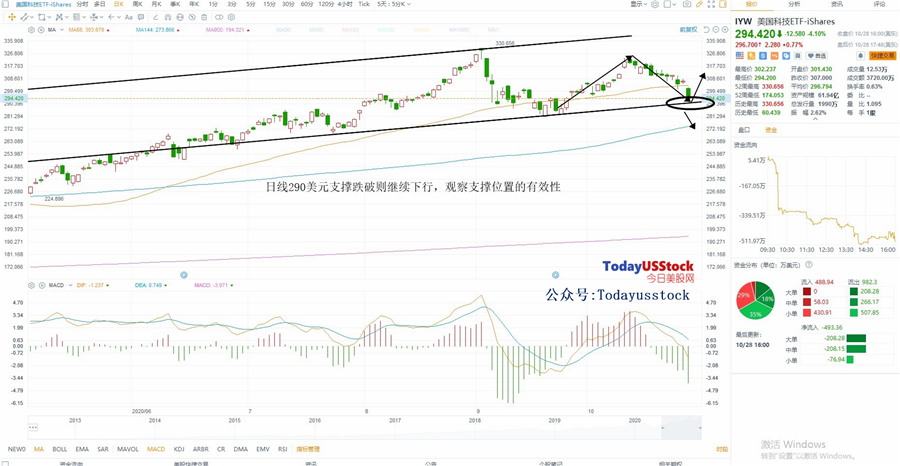Image resolution: width=900 pixels, height=466 pixels.
Task: Toggle the ARBR indicator
Action: (x=201, y=449)
